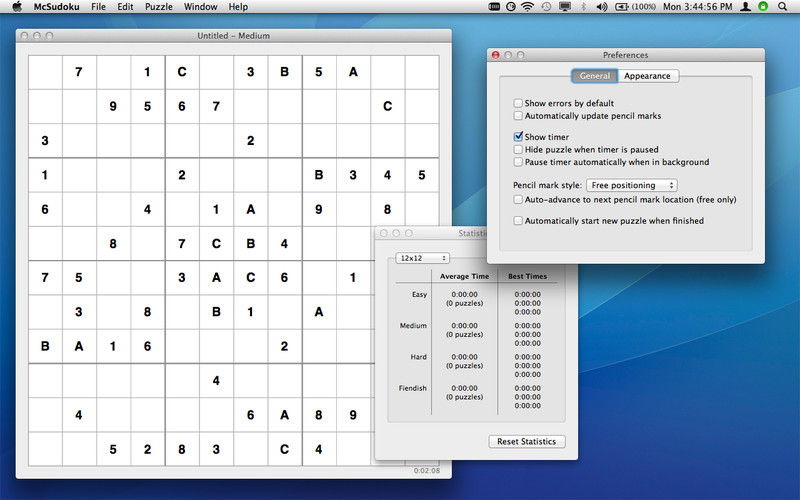Open the Pencil mark style dropdown
This screenshot has width=800, height=500.
point(632,185)
